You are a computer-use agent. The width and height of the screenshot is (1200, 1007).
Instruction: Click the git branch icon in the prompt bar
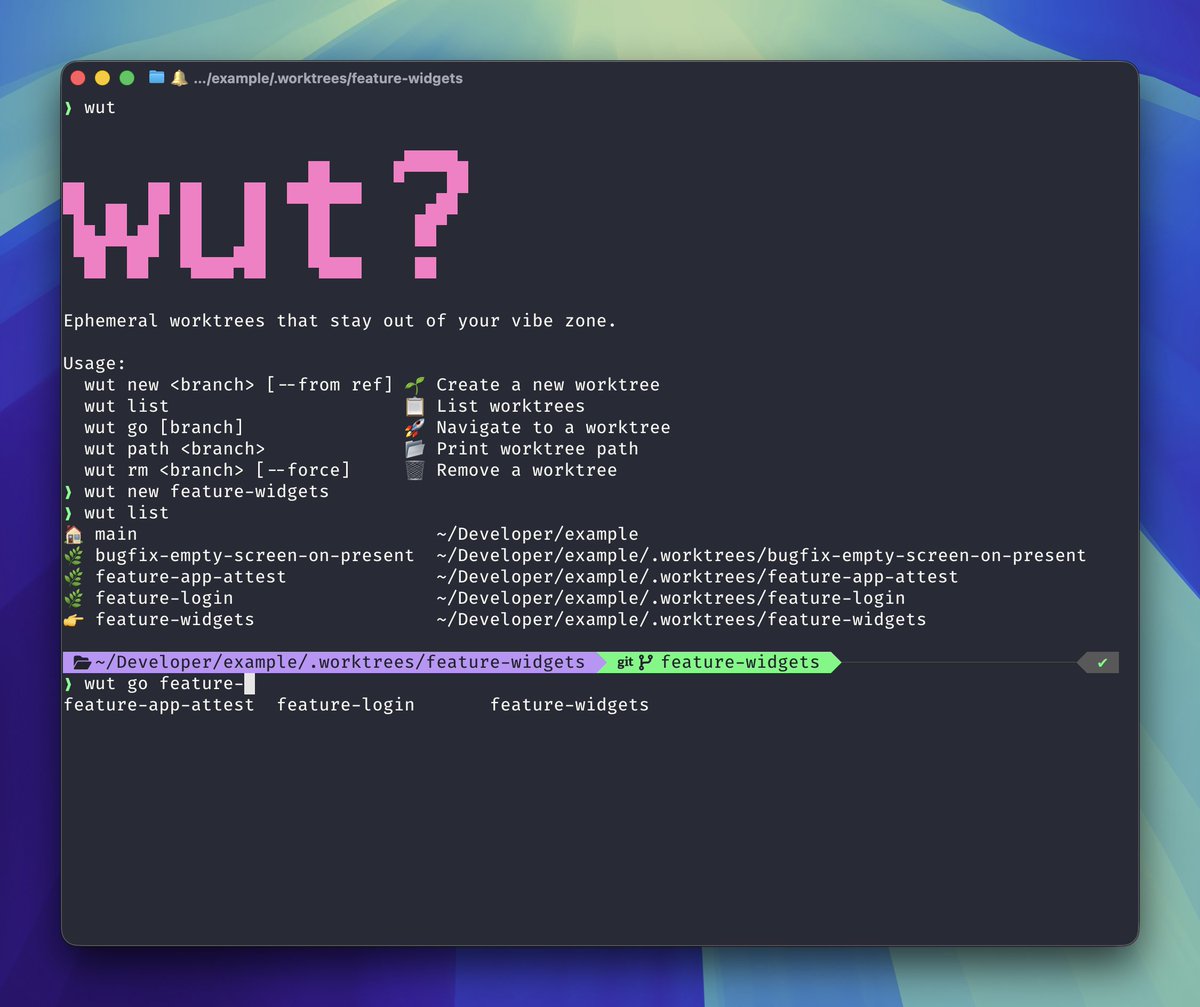[x=646, y=662]
